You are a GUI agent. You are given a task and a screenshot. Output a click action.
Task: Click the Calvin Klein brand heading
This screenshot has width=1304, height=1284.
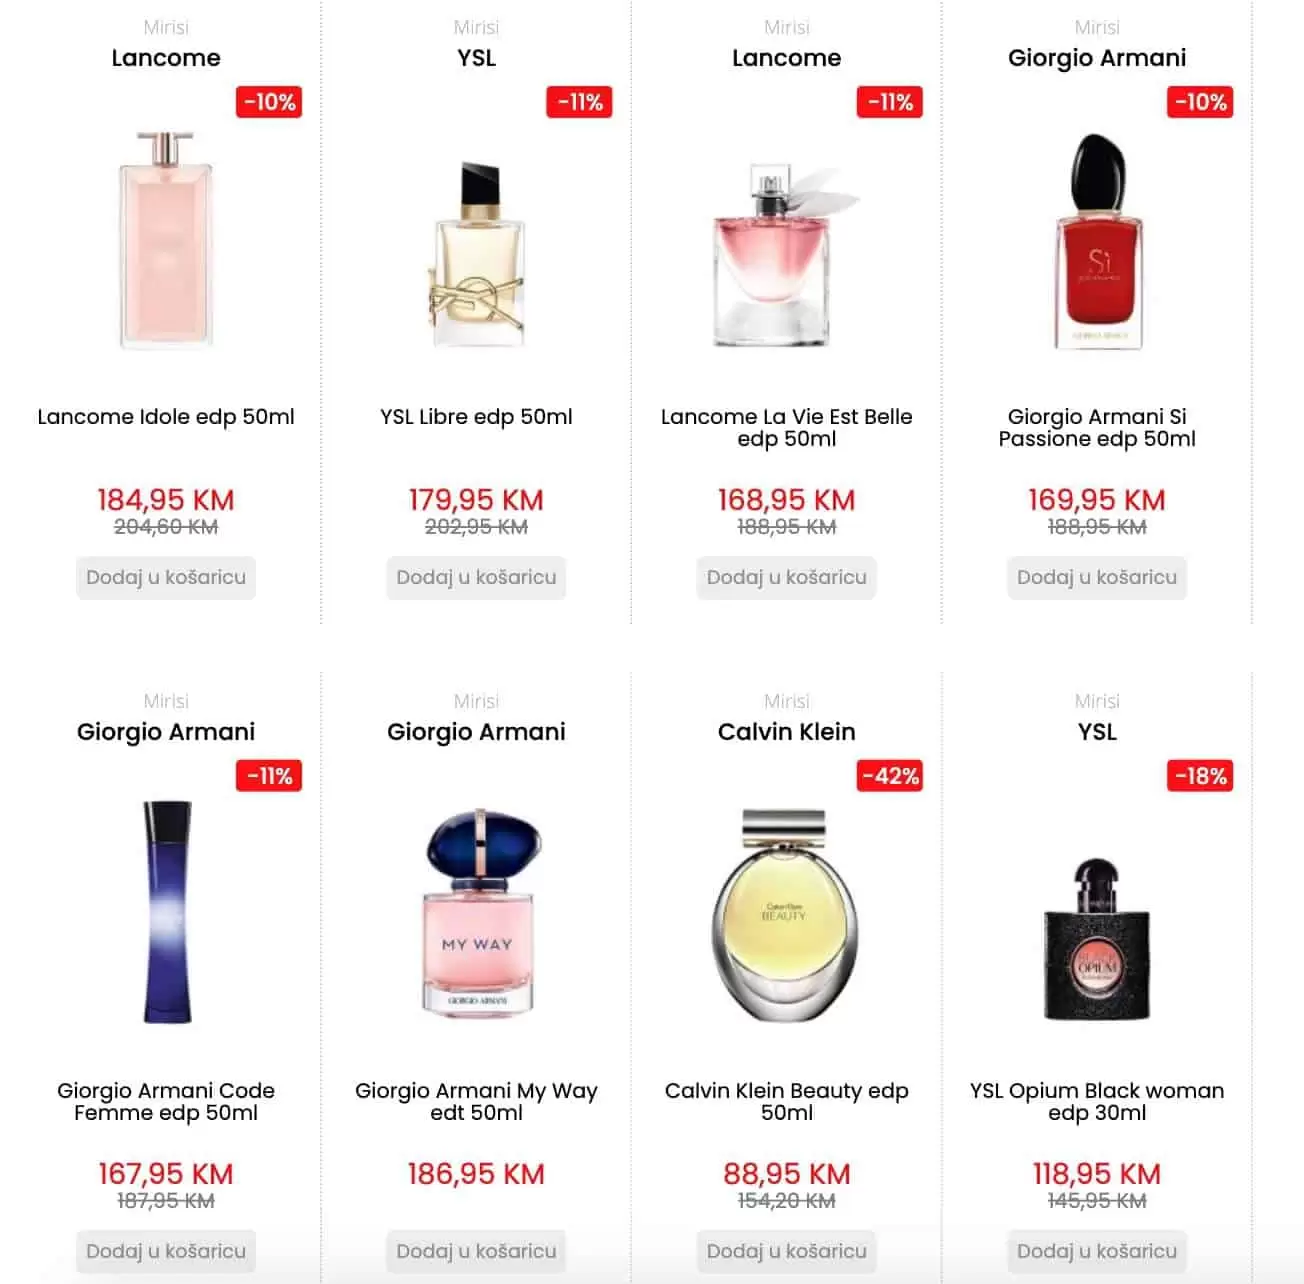coord(786,732)
